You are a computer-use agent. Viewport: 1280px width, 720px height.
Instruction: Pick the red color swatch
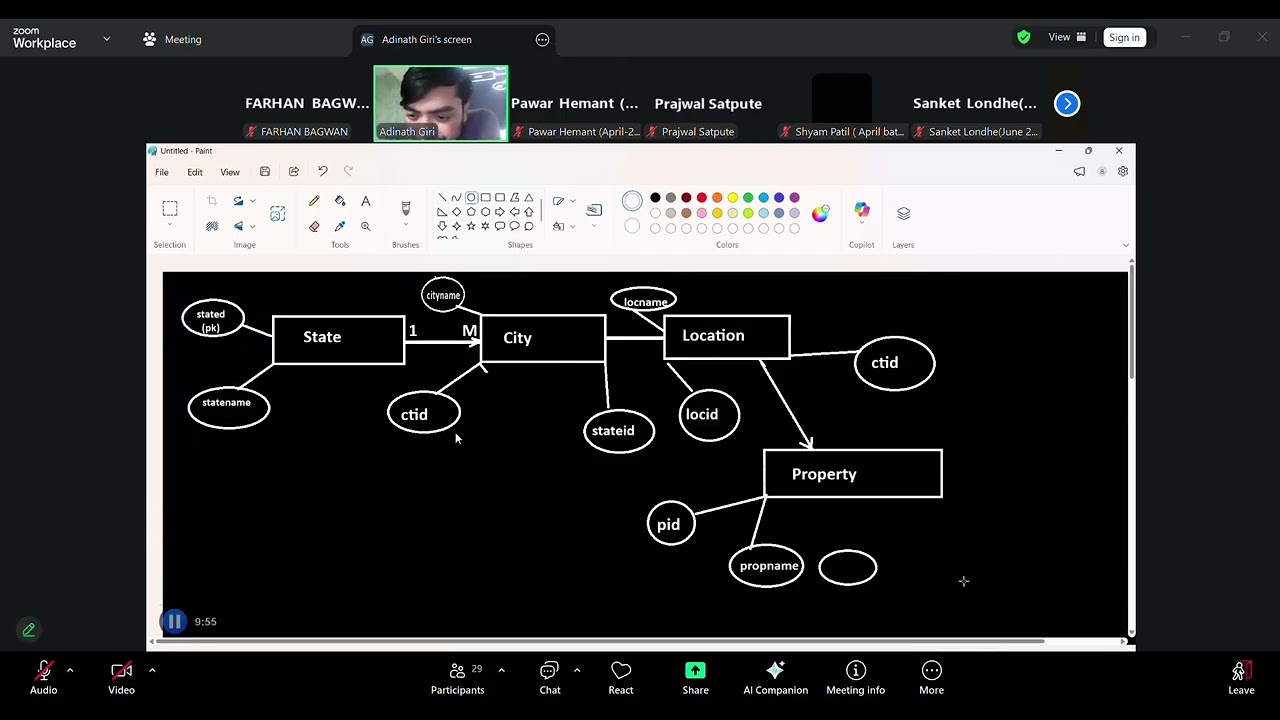point(702,198)
